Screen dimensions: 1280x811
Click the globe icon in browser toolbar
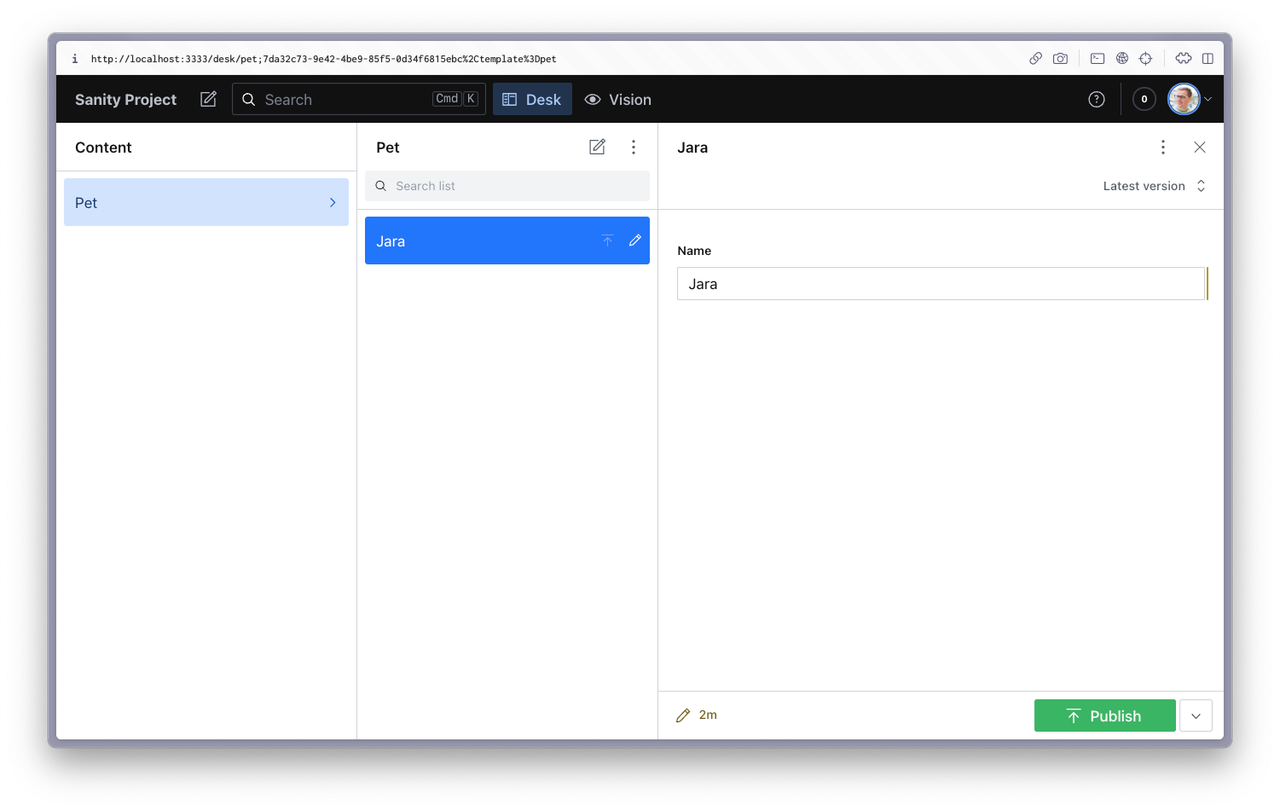(x=1122, y=59)
